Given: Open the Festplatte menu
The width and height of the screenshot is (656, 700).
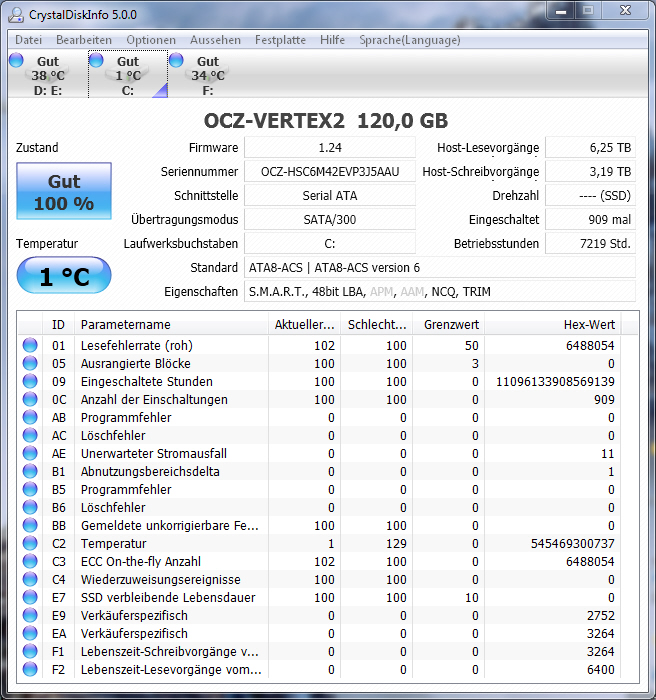Looking at the screenshot, I should (x=280, y=40).
